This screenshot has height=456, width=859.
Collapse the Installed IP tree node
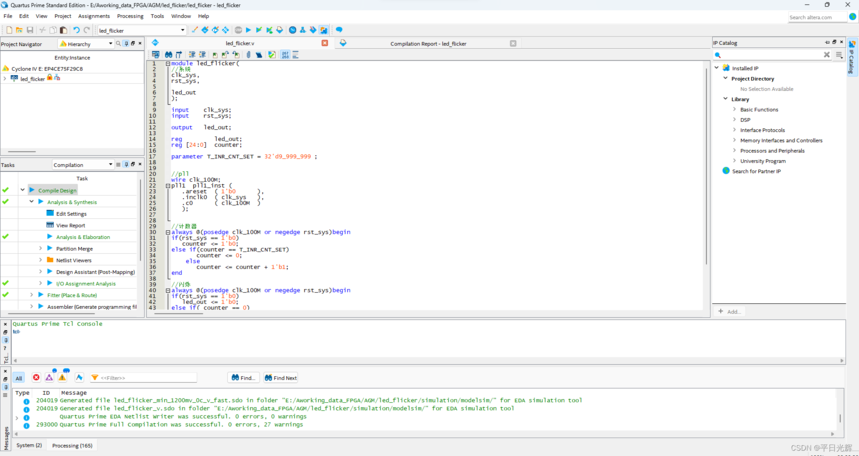point(717,68)
